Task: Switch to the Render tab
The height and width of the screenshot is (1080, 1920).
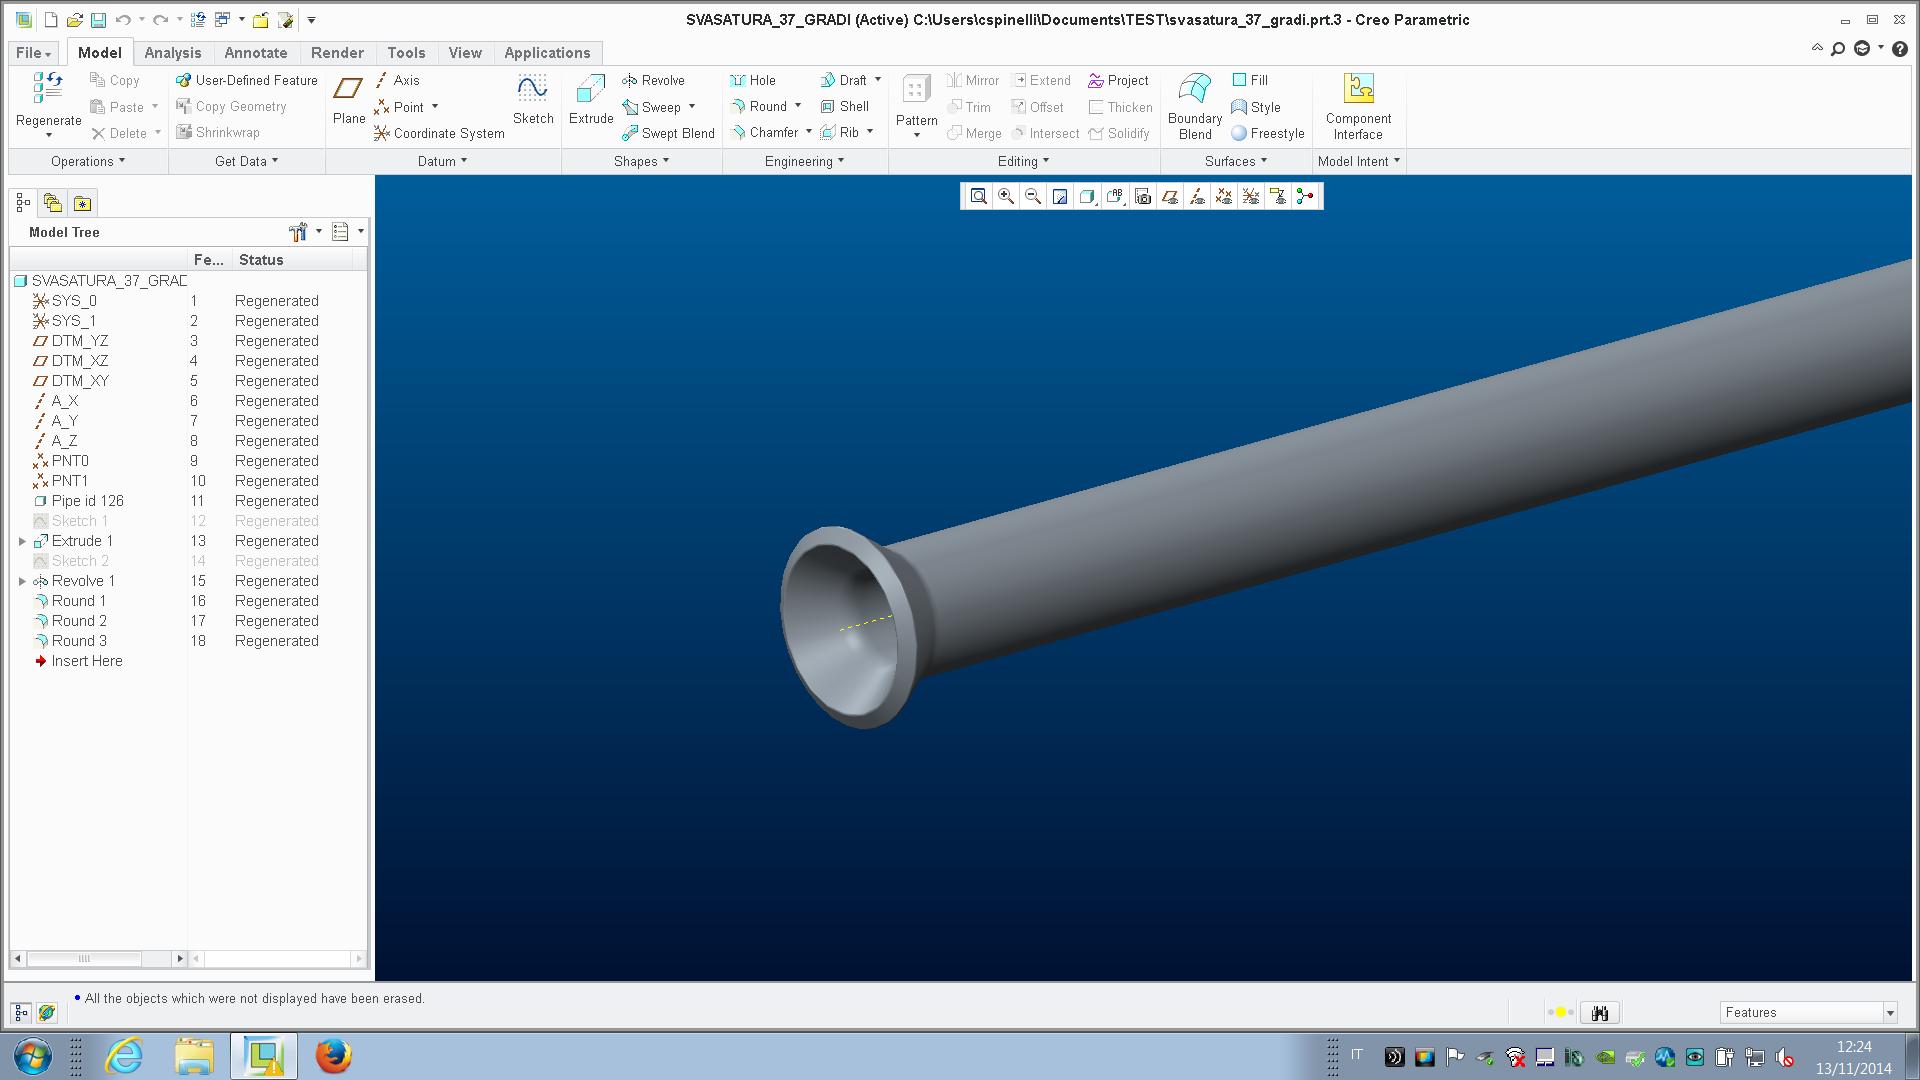Action: pyautogui.click(x=337, y=53)
